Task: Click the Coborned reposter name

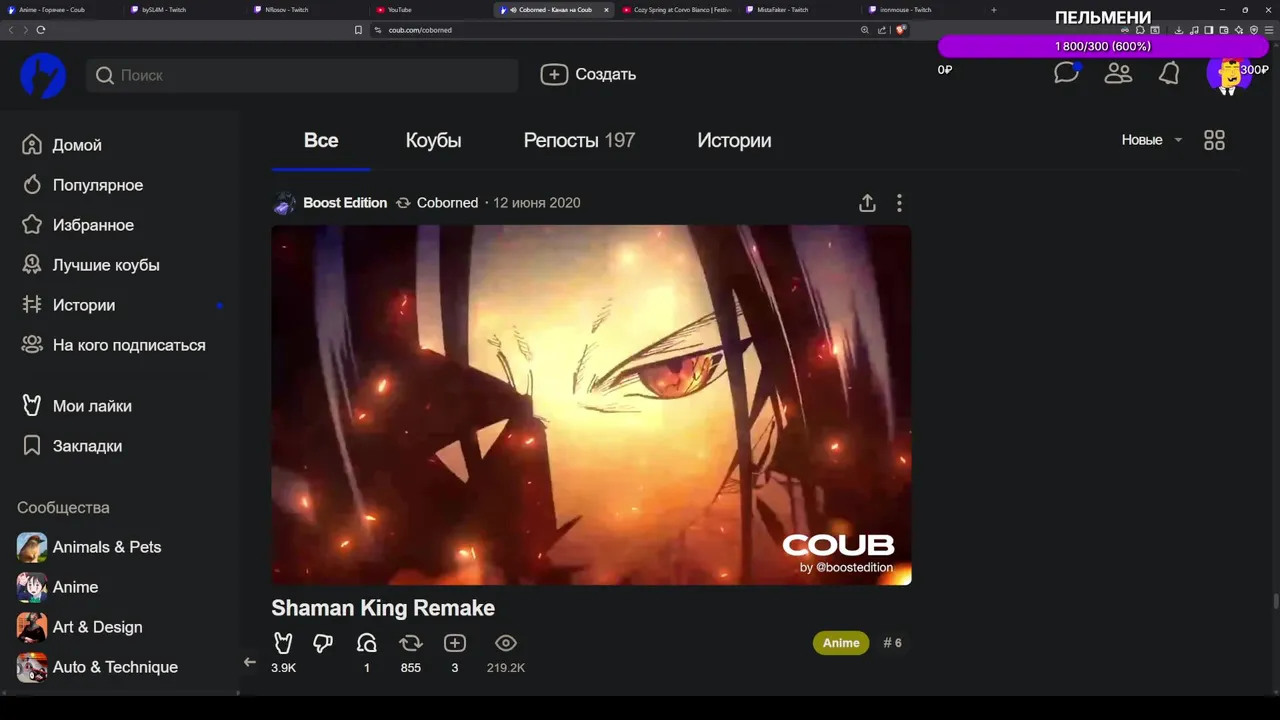Action: 447,203
